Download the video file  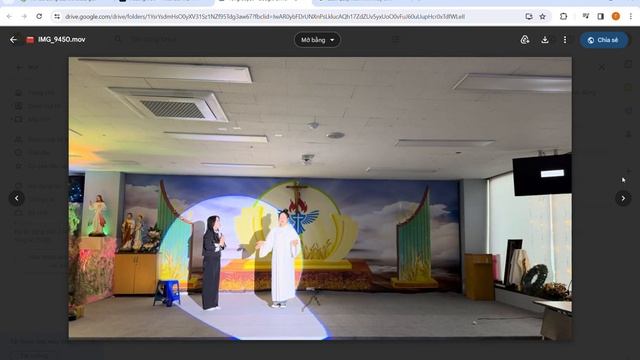coord(545,40)
